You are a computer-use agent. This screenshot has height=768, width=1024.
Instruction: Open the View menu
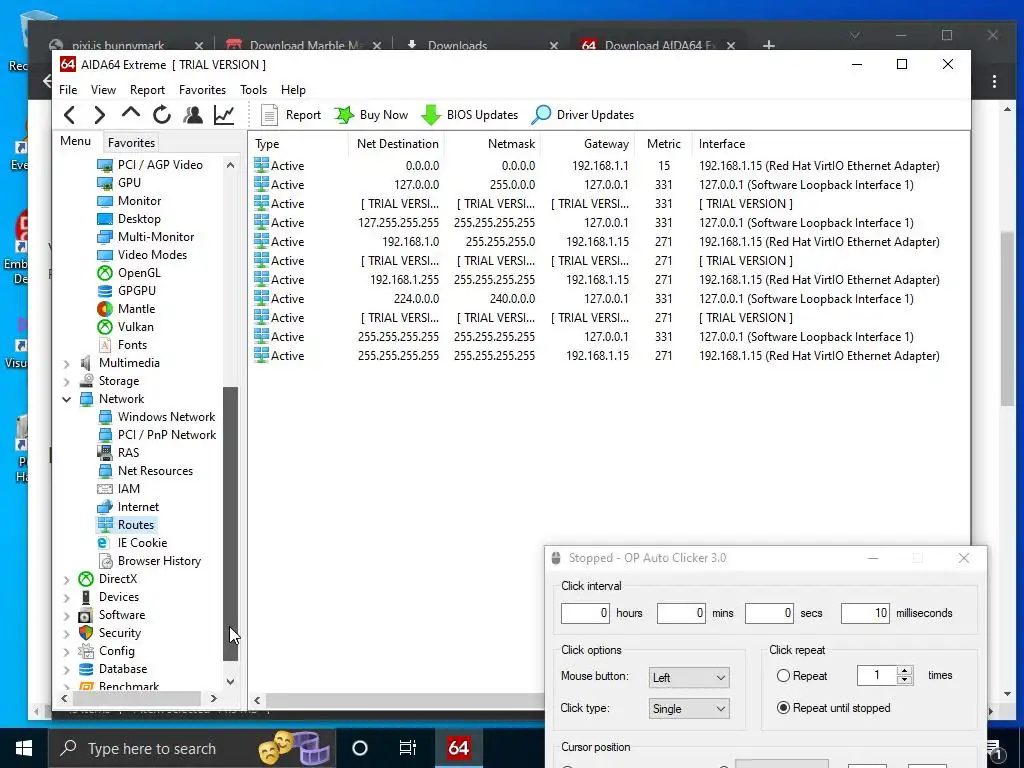(x=103, y=89)
